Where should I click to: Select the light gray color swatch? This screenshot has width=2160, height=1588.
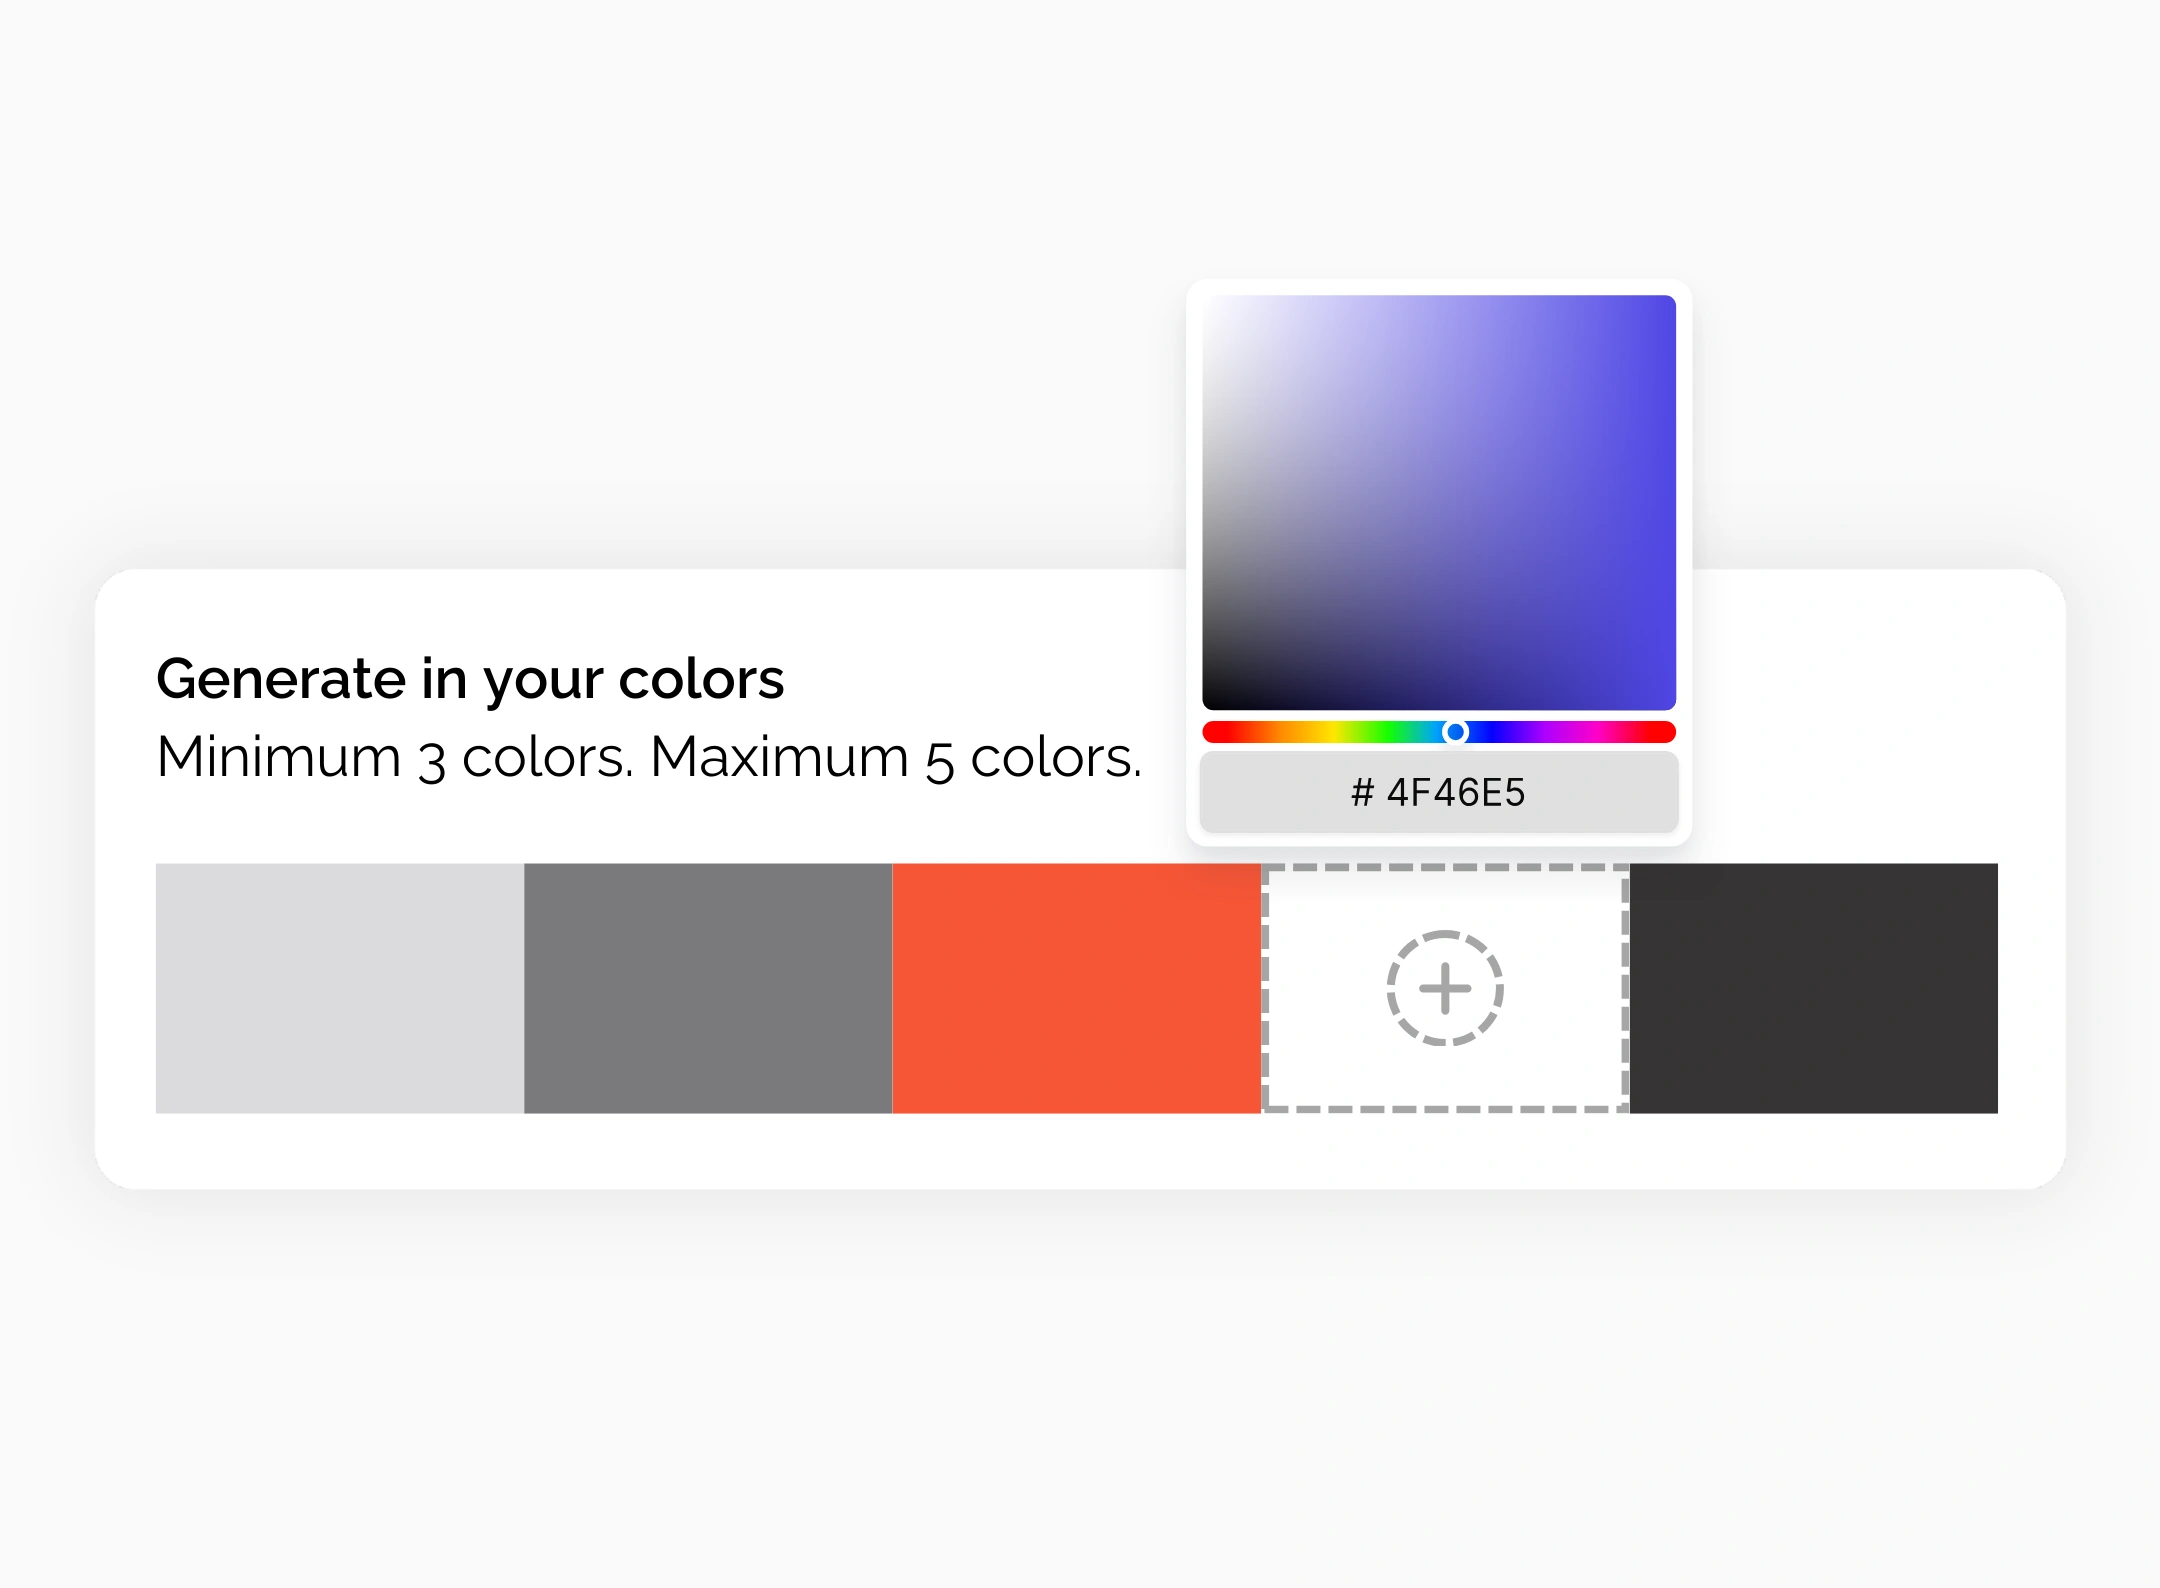pyautogui.click(x=340, y=988)
